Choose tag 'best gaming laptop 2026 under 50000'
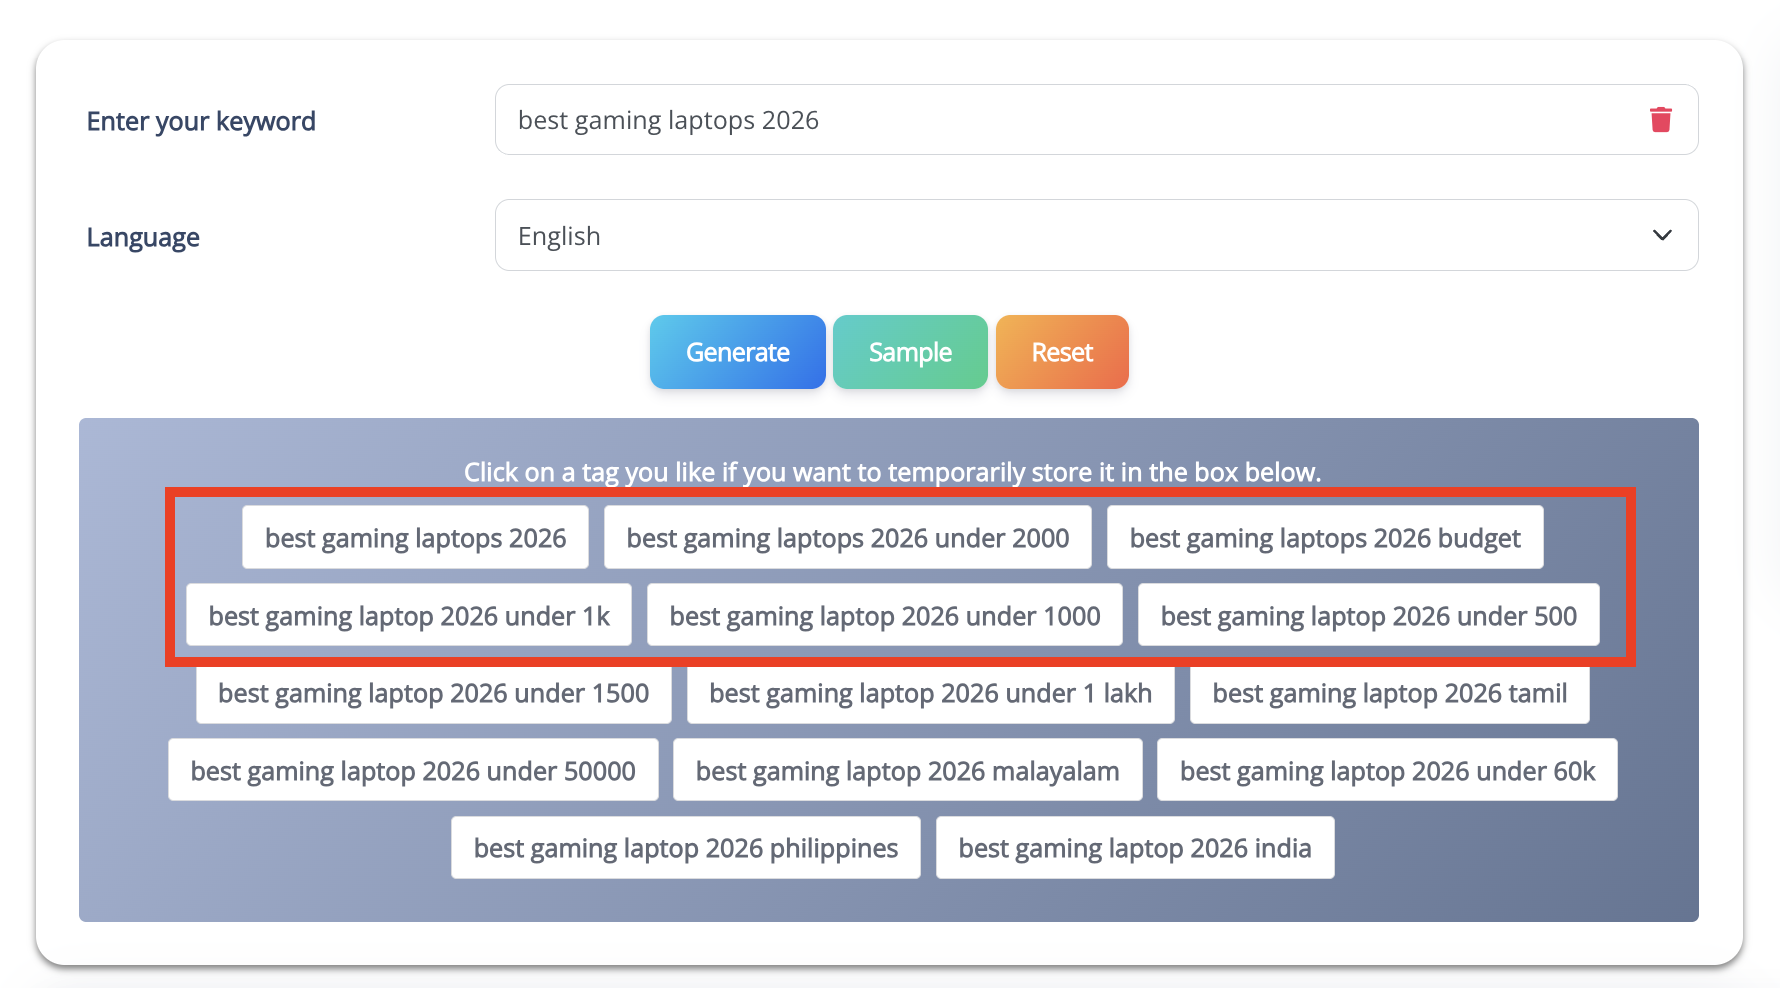This screenshot has height=988, width=1780. click(413, 771)
